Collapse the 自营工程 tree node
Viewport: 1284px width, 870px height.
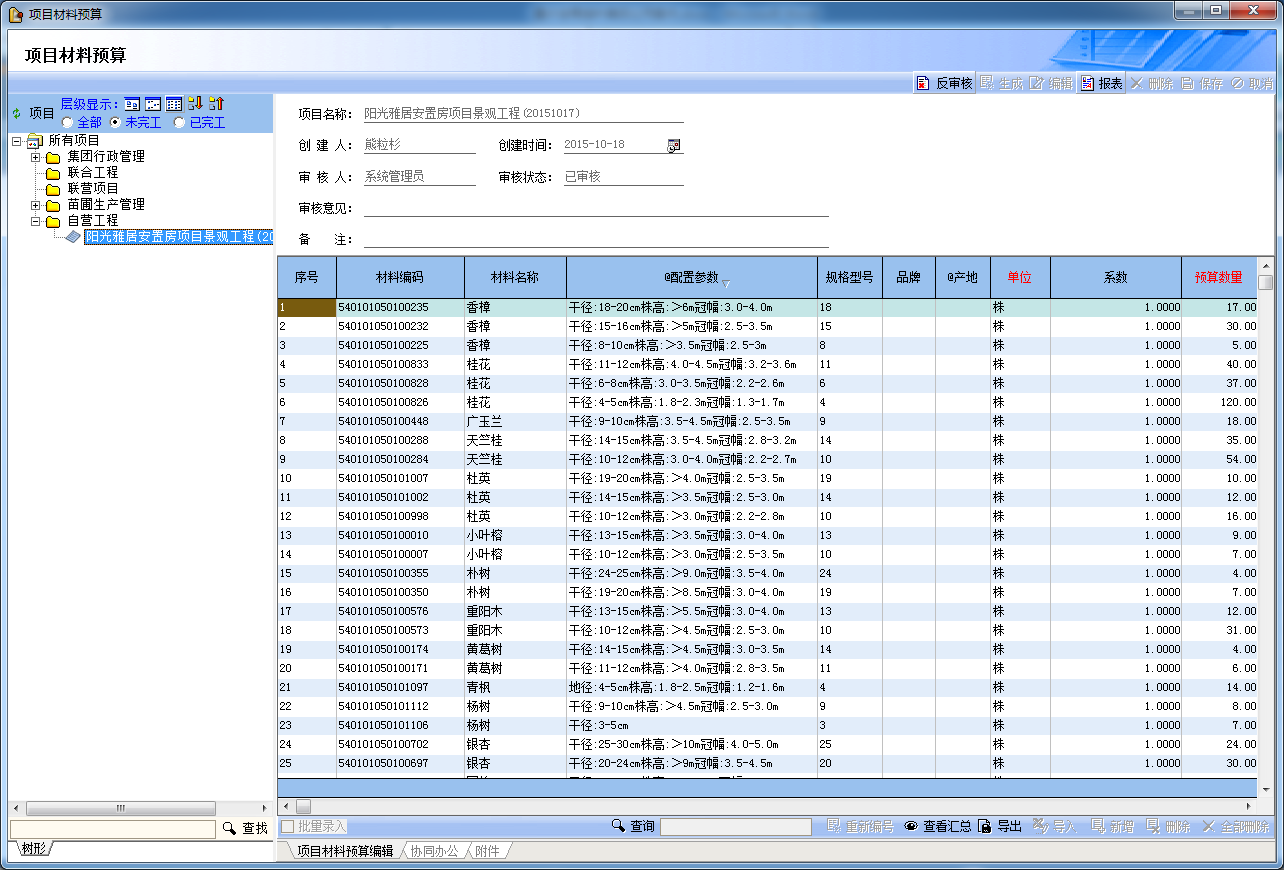tap(35, 221)
